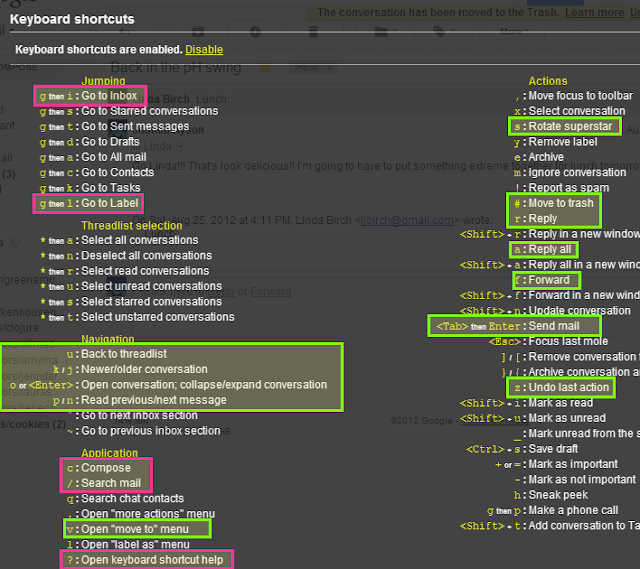Click the 'Open keyboard shortcut help' entry
The height and width of the screenshot is (569, 640).
(147, 560)
